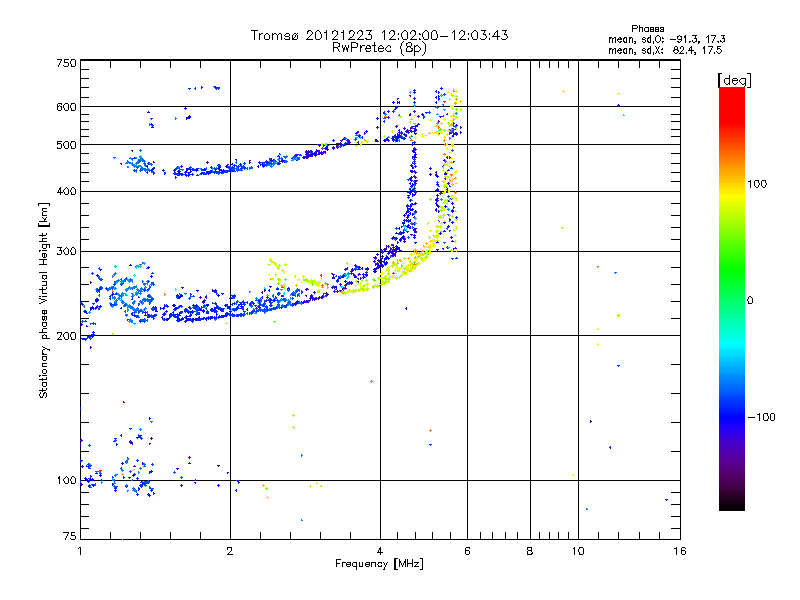
Task: Click the black bottom of the phase colorbar
Action: coord(732,503)
